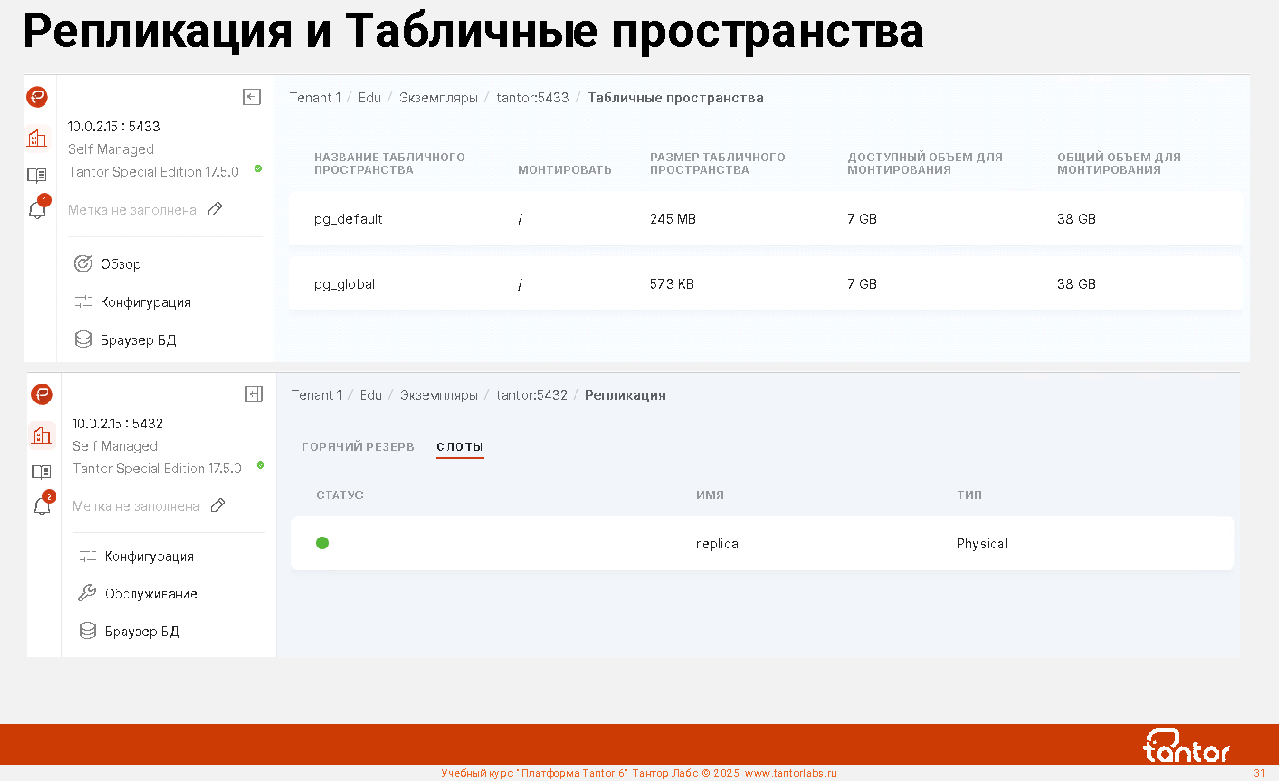Select the pg_default tablespace row
Image resolution: width=1279 pixels, height=781 pixels.
(x=765, y=219)
